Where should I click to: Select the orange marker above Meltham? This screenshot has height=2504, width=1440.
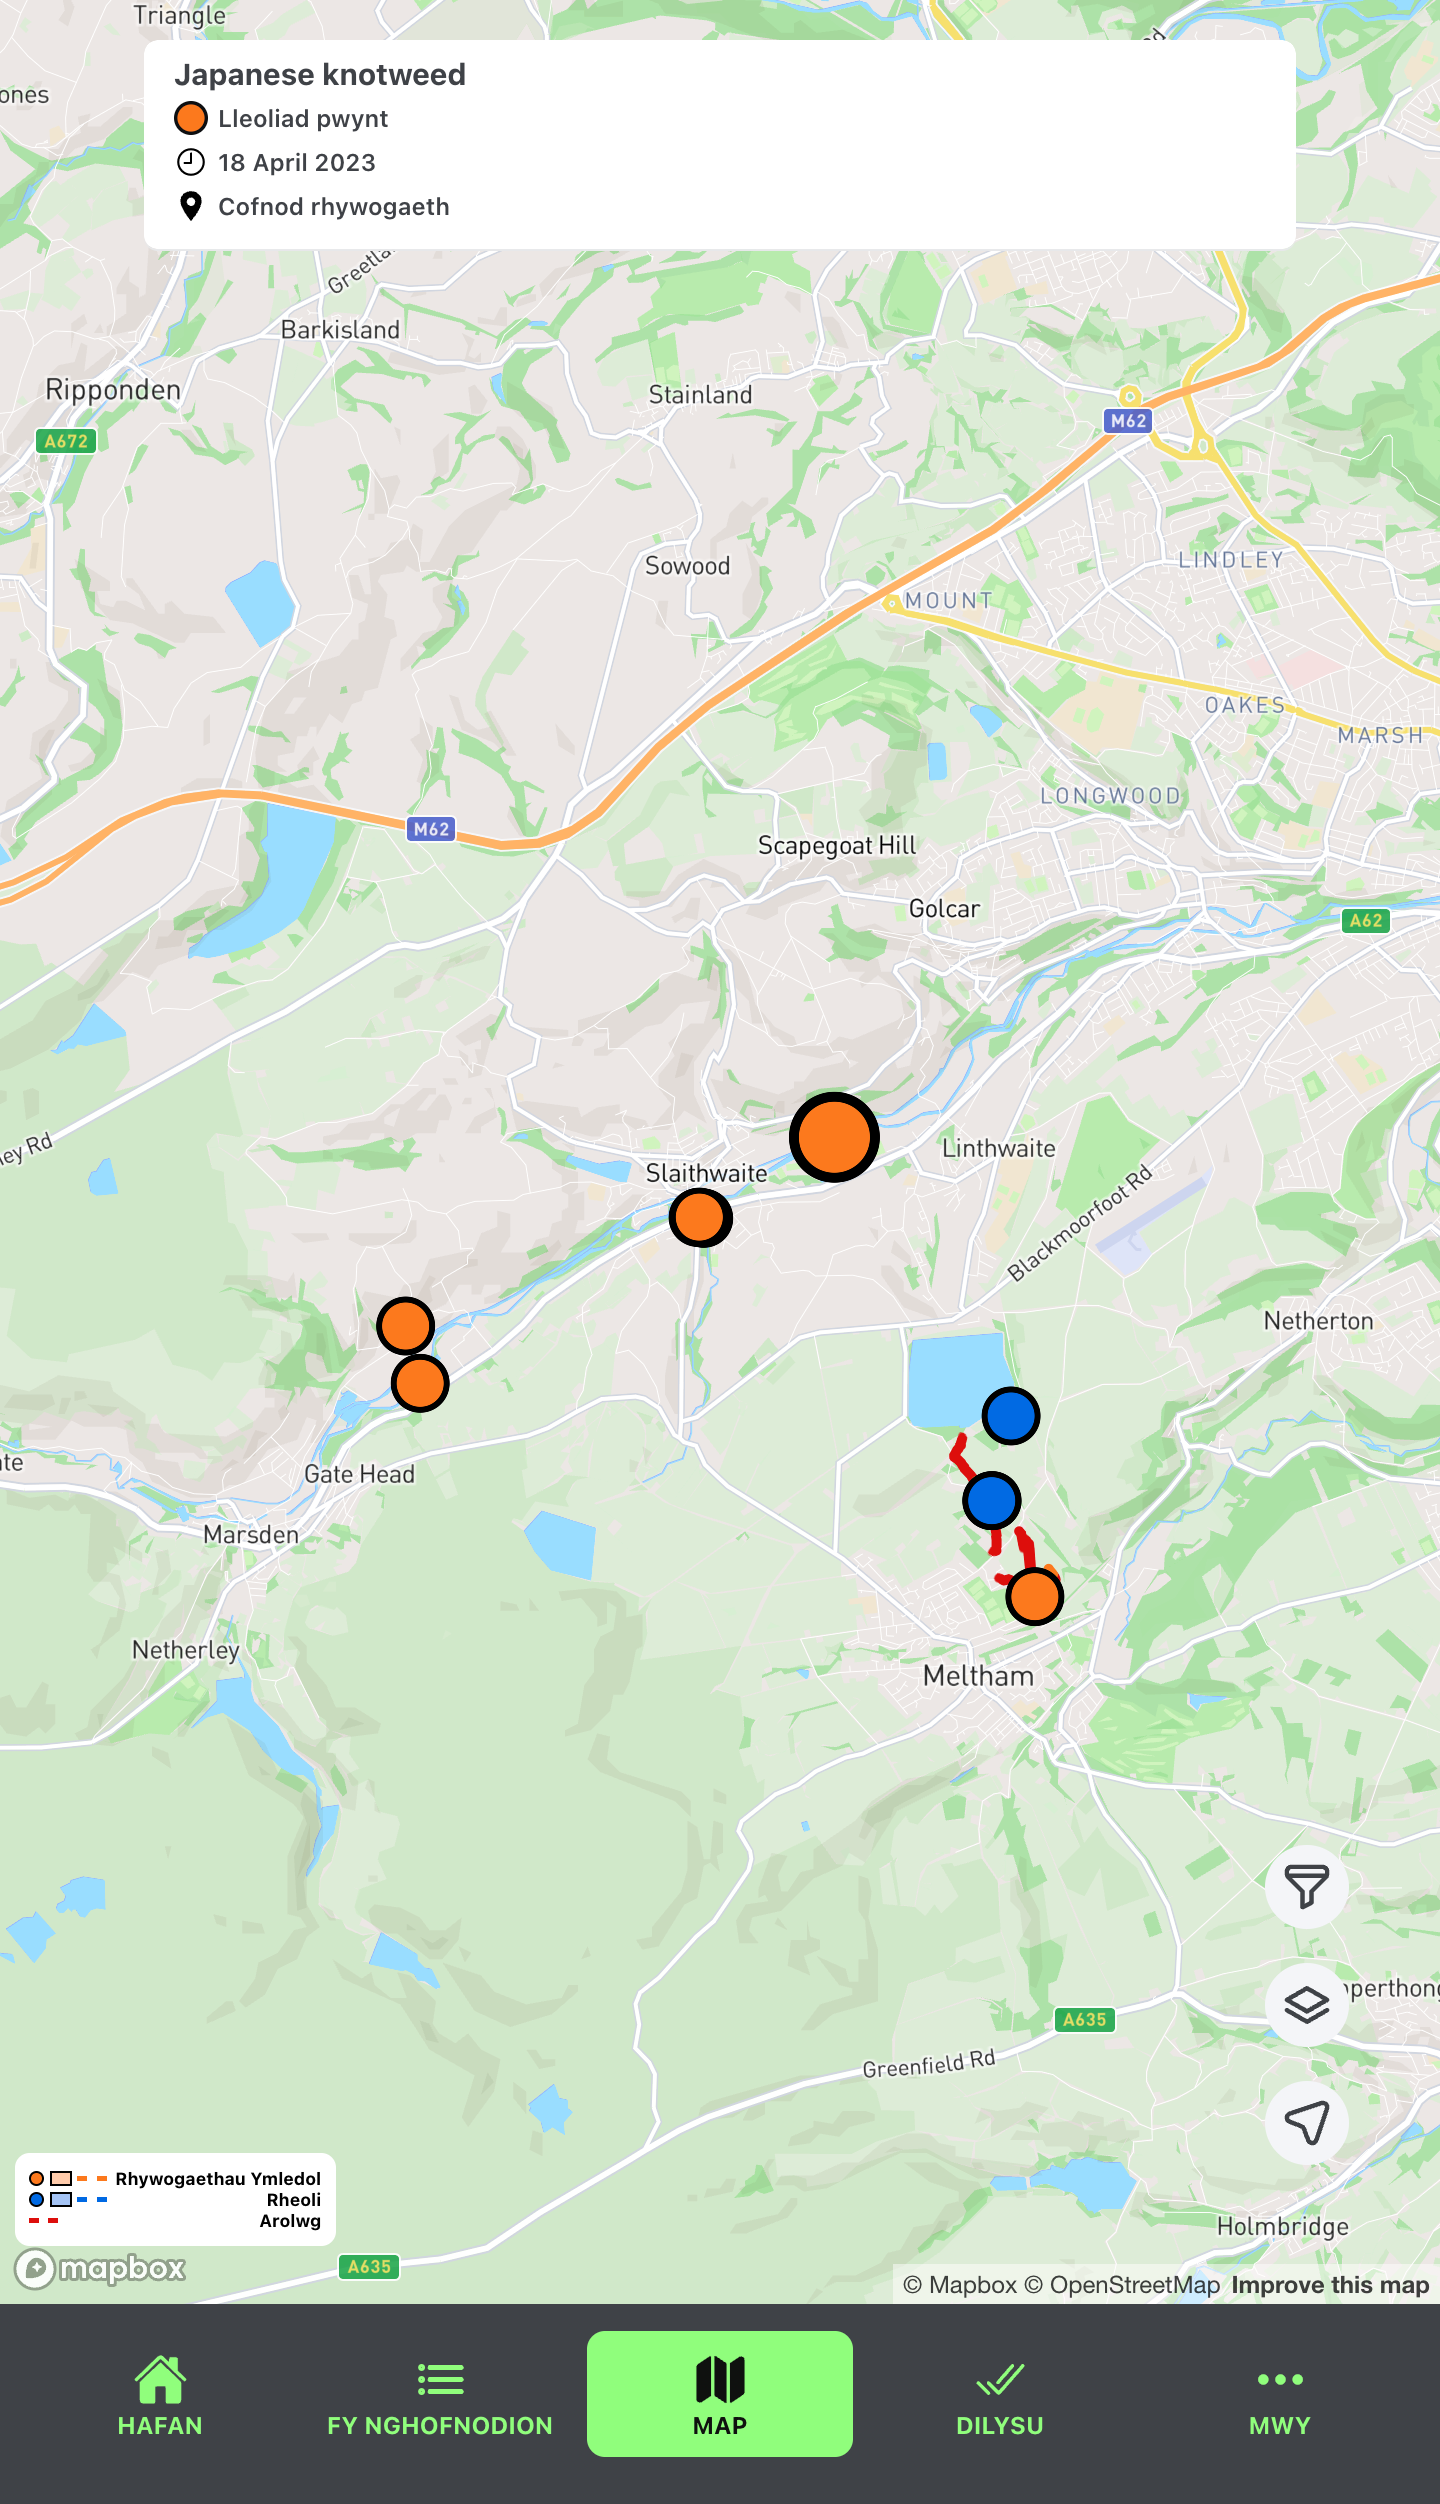coord(1035,1597)
